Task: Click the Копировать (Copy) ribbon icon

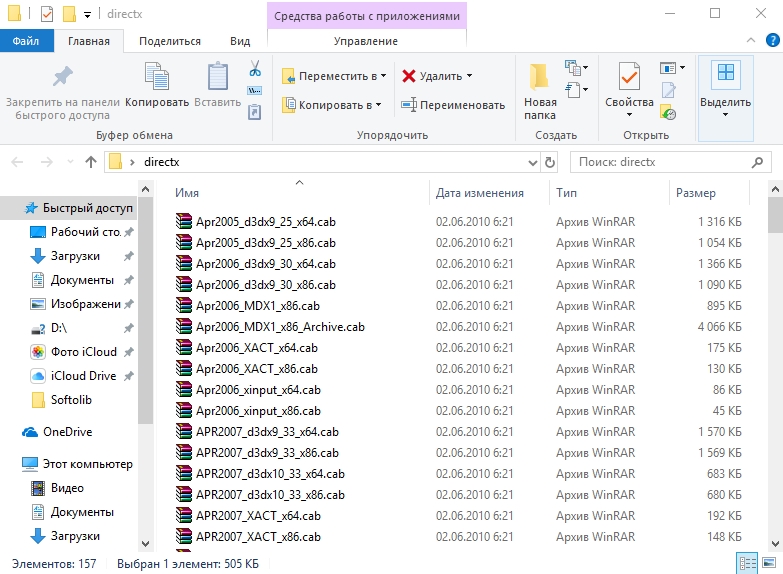Action: (x=157, y=76)
